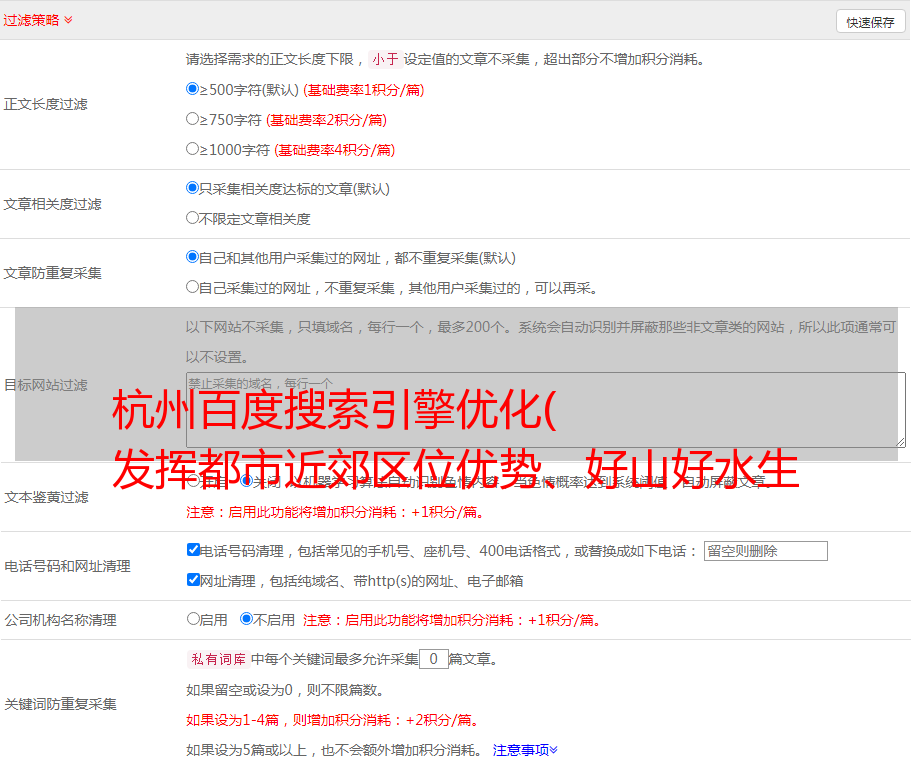Image resolution: width=912 pixels, height=768 pixels.
Task: Click the 目标网站过滤 label
Action: tap(46, 385)
